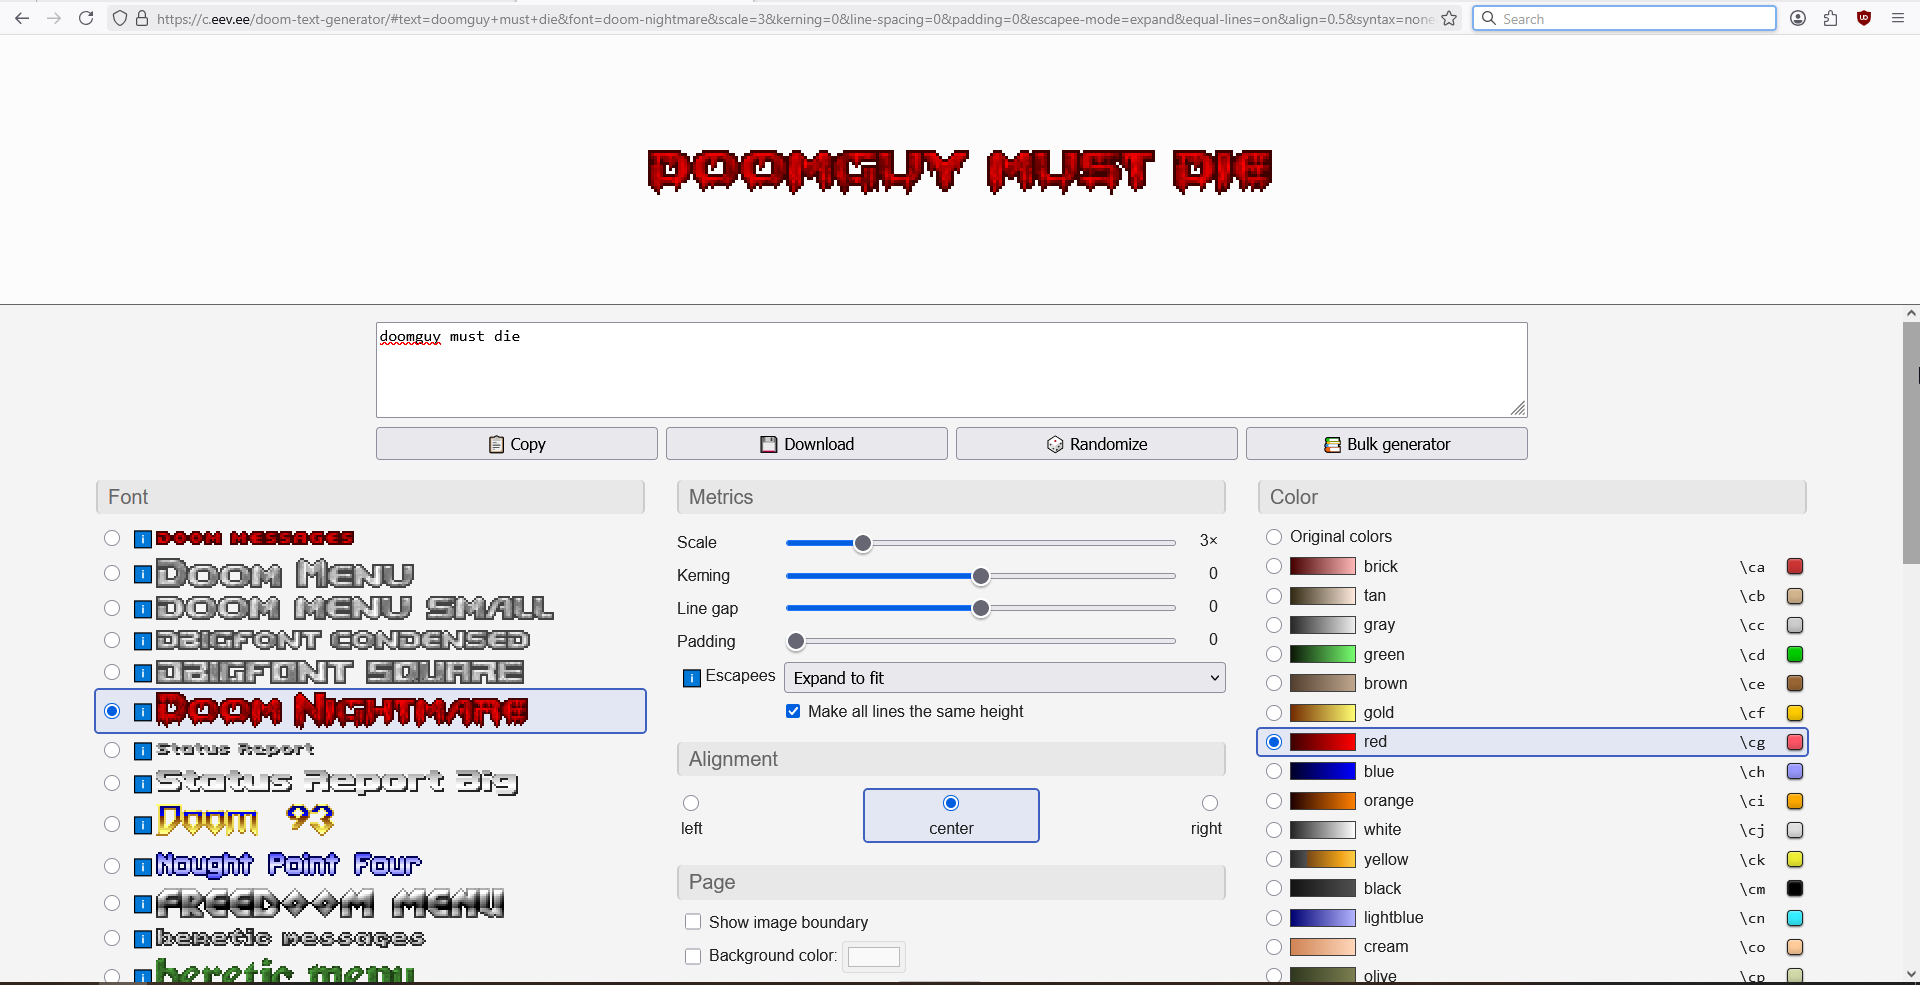The height and width of the screenshot is (985, 1920).
Task: Enable the Background color checkbox
Action: coord(693,956)
